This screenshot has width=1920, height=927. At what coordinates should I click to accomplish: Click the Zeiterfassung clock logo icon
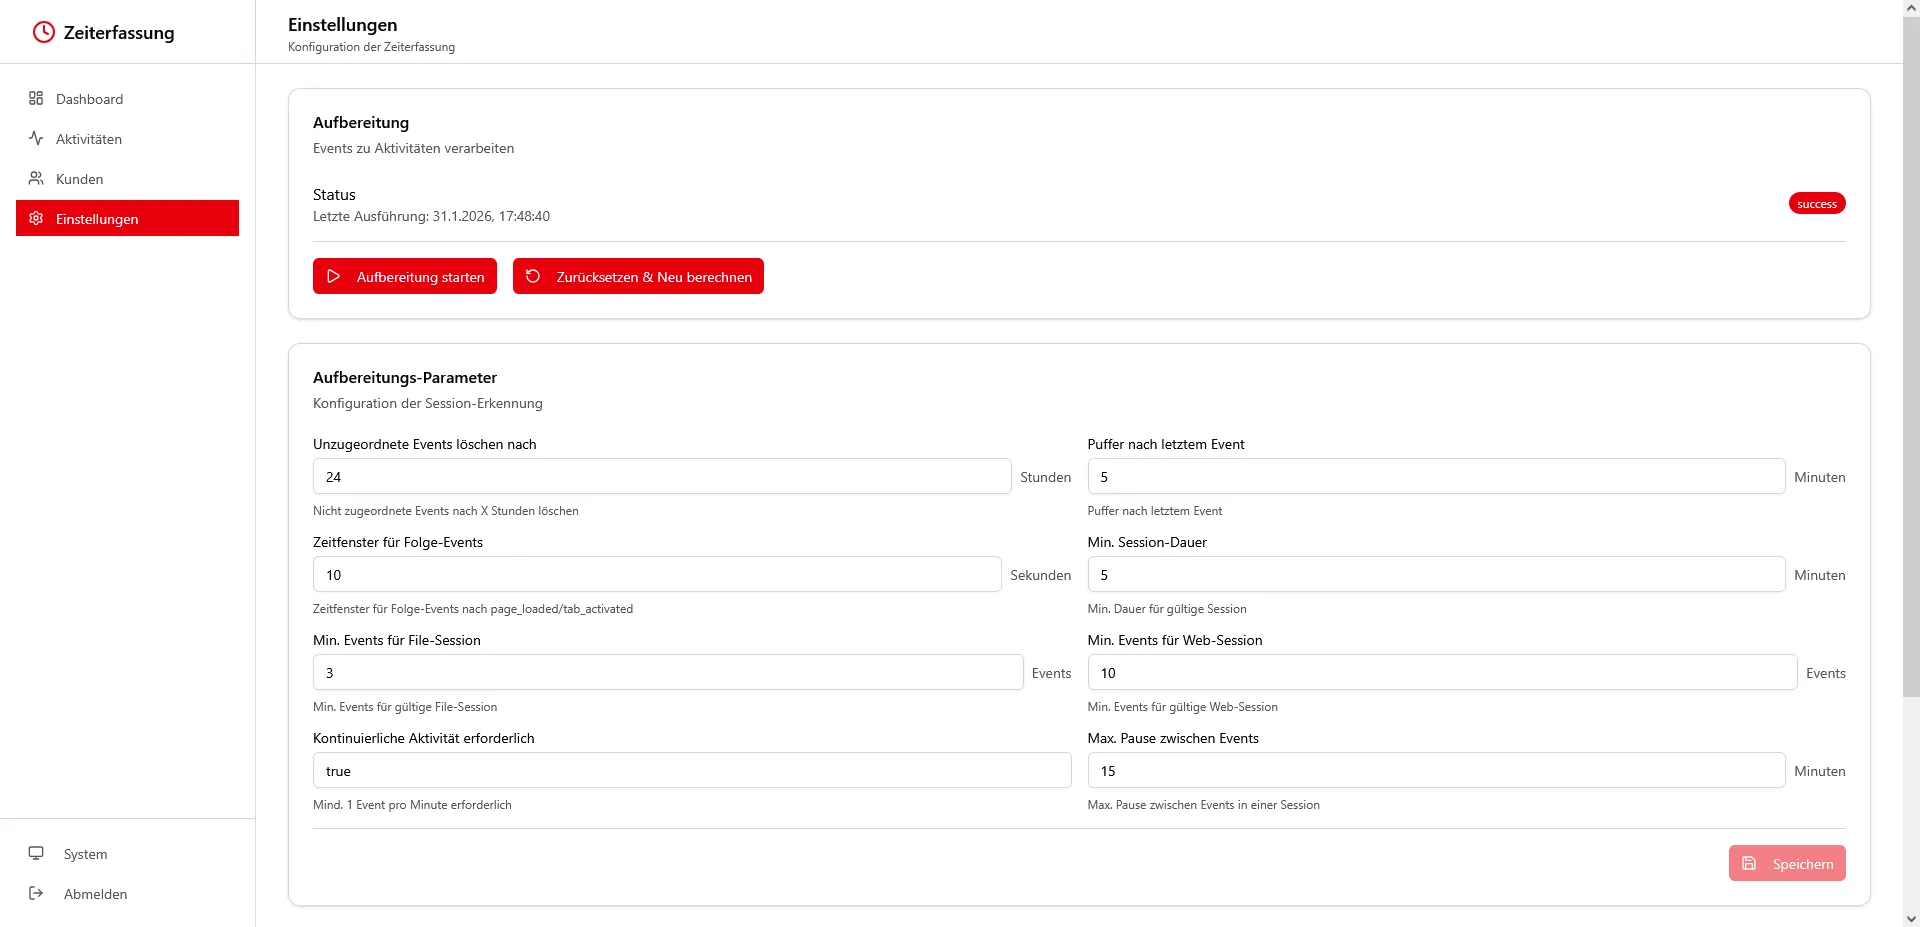tap(44, 32)
